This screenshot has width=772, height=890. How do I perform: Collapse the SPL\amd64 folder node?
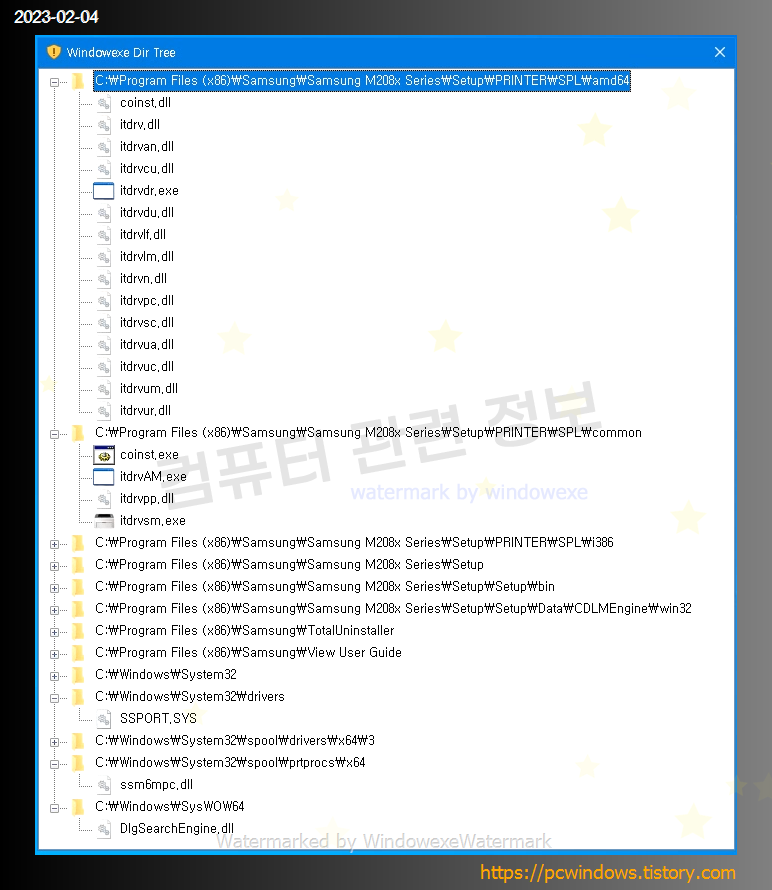click(54, 82)
